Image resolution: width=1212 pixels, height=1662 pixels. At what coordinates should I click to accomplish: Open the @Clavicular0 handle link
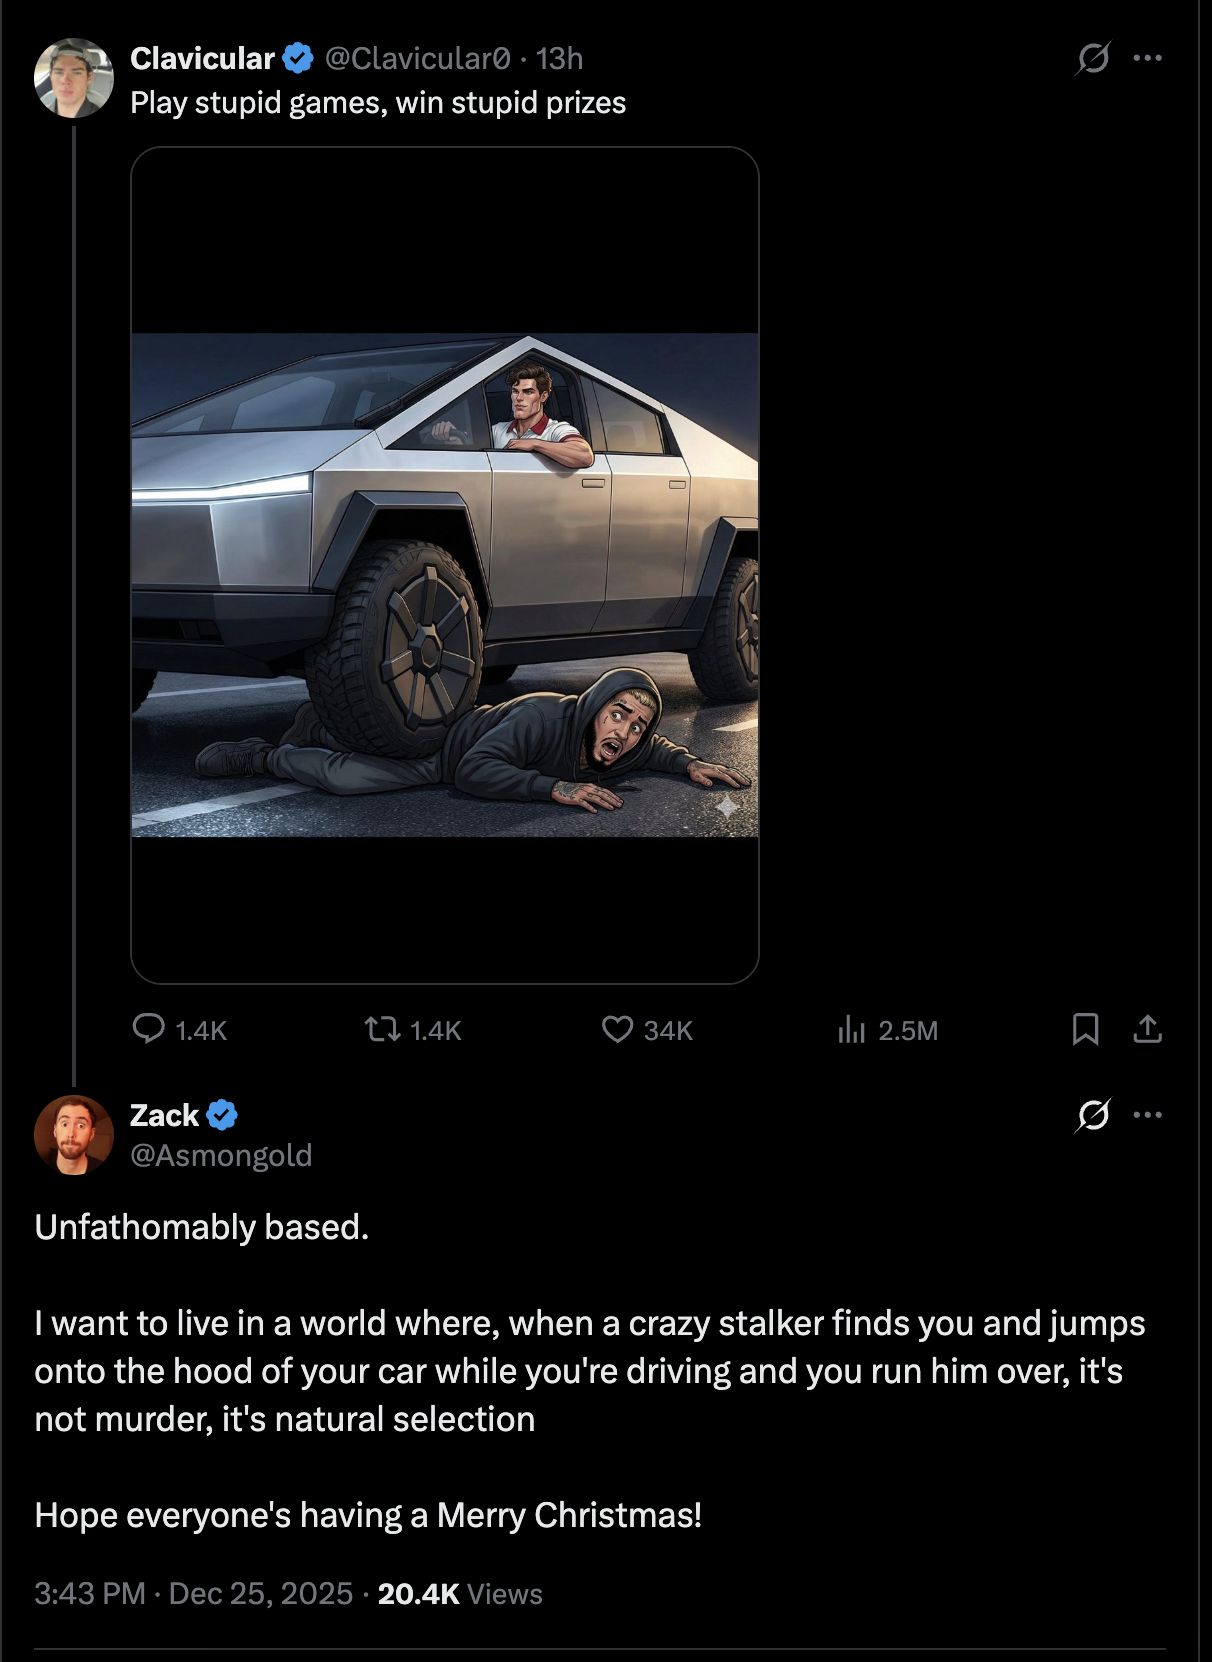[x=418, y=59]
